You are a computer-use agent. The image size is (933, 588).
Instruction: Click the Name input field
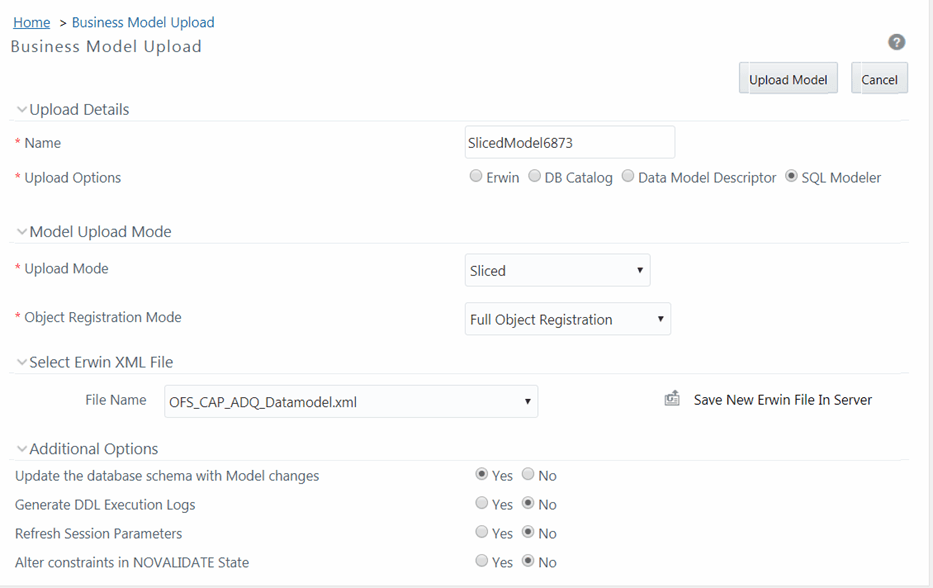(x=569, y=142)
